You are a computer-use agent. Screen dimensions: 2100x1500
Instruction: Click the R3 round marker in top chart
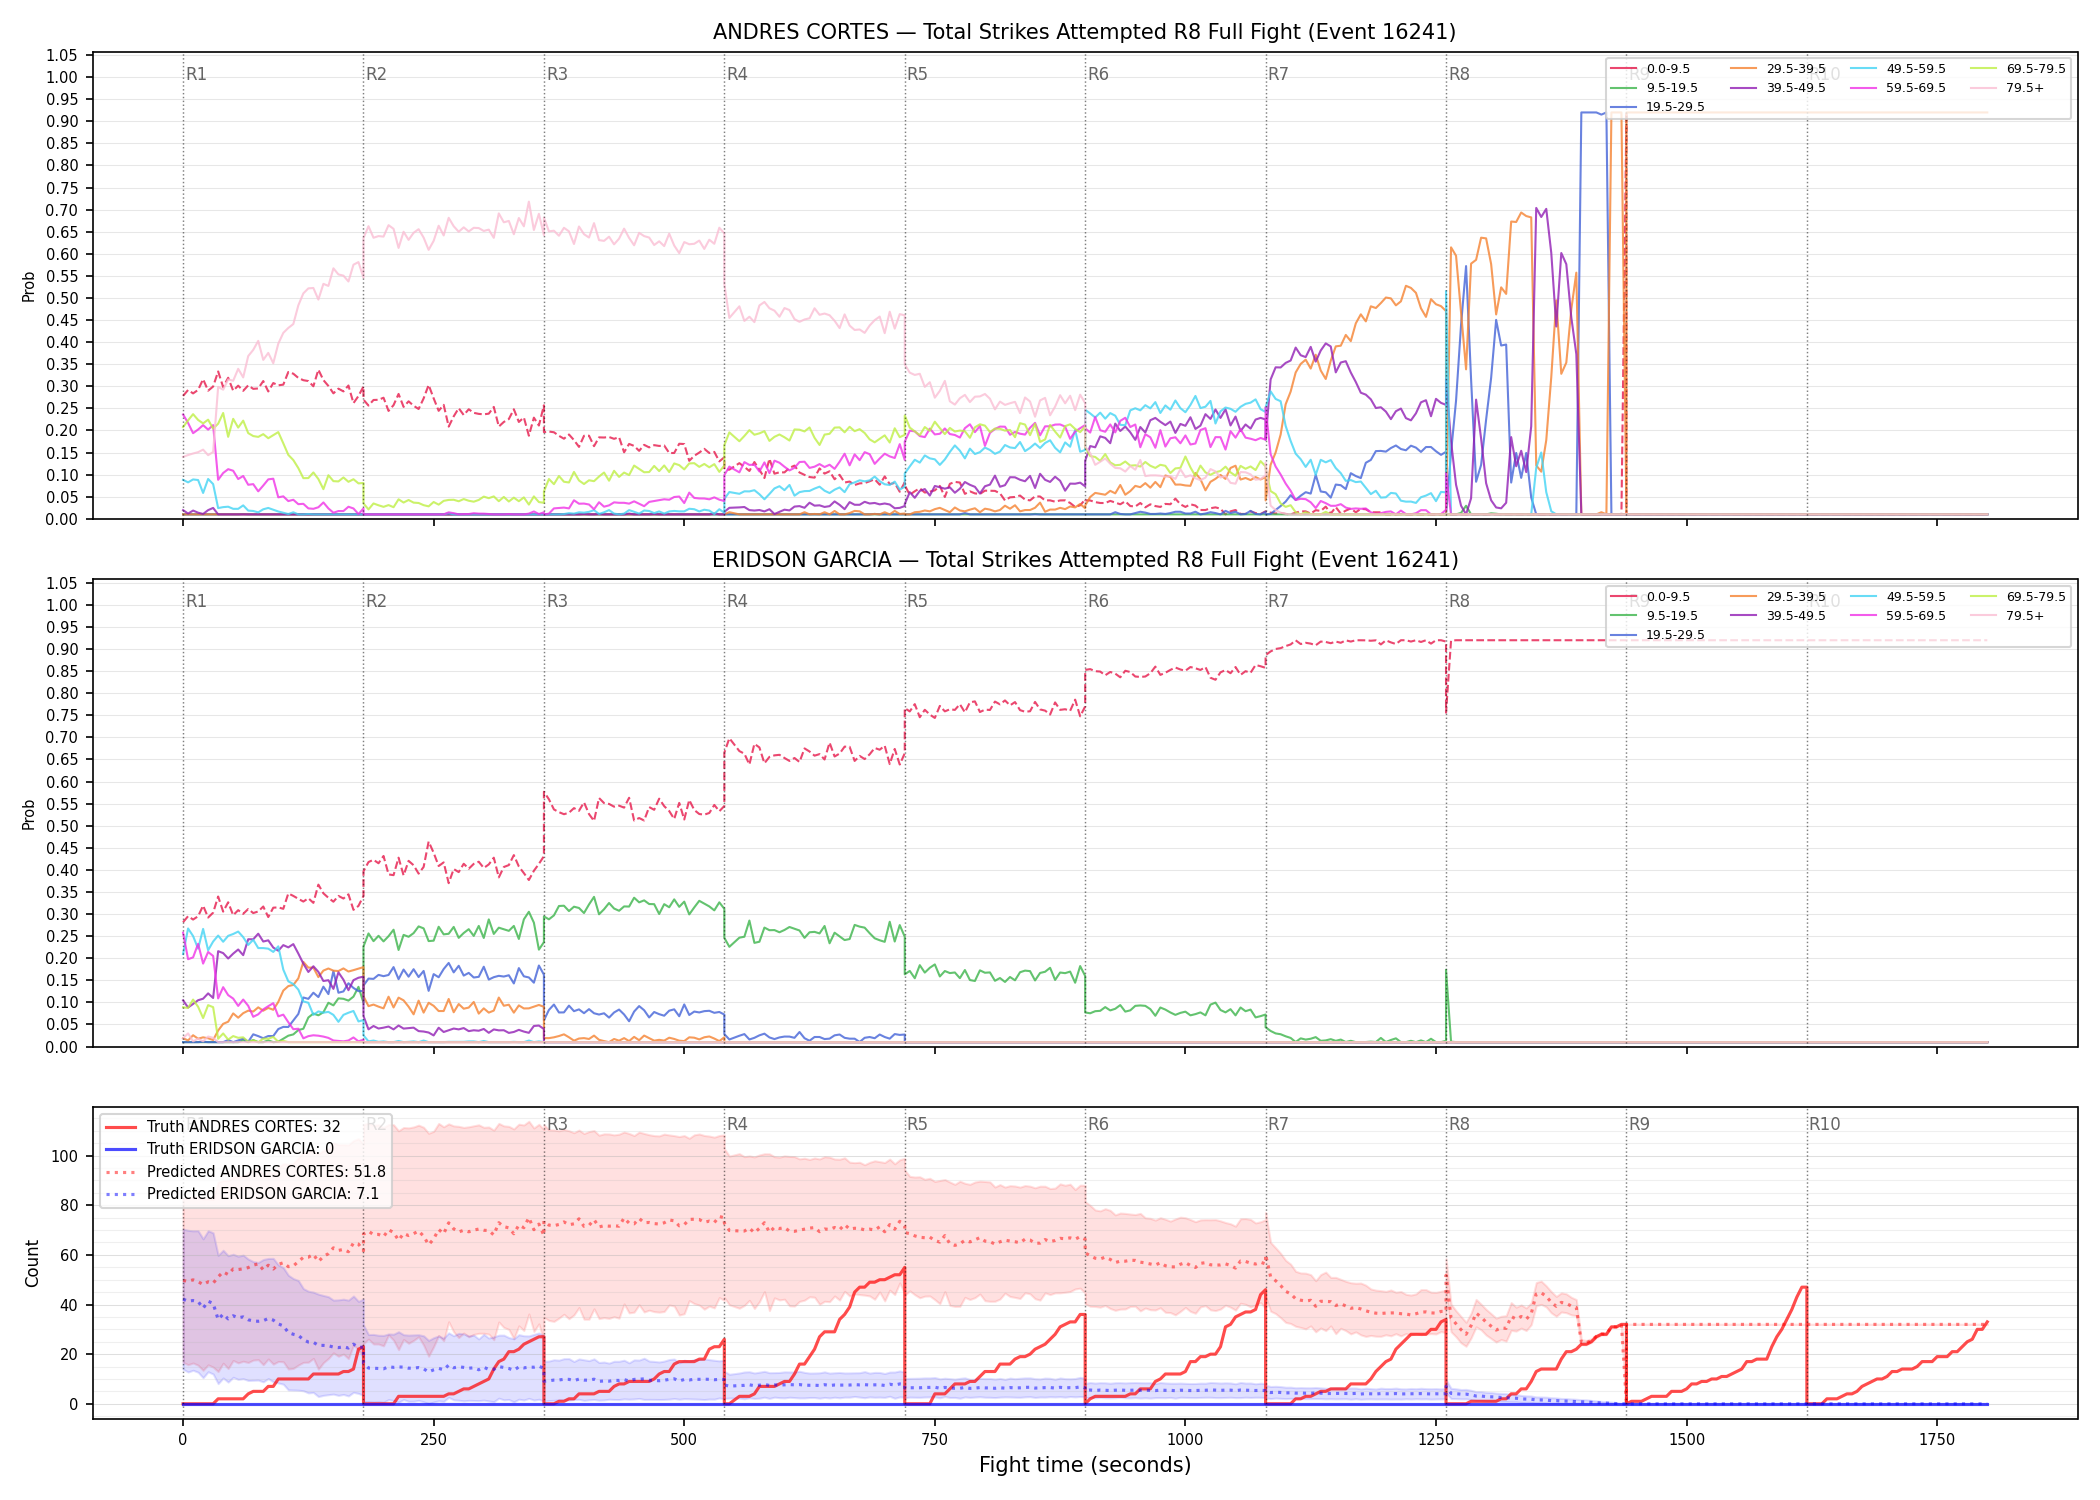click(x=557, y=74)
